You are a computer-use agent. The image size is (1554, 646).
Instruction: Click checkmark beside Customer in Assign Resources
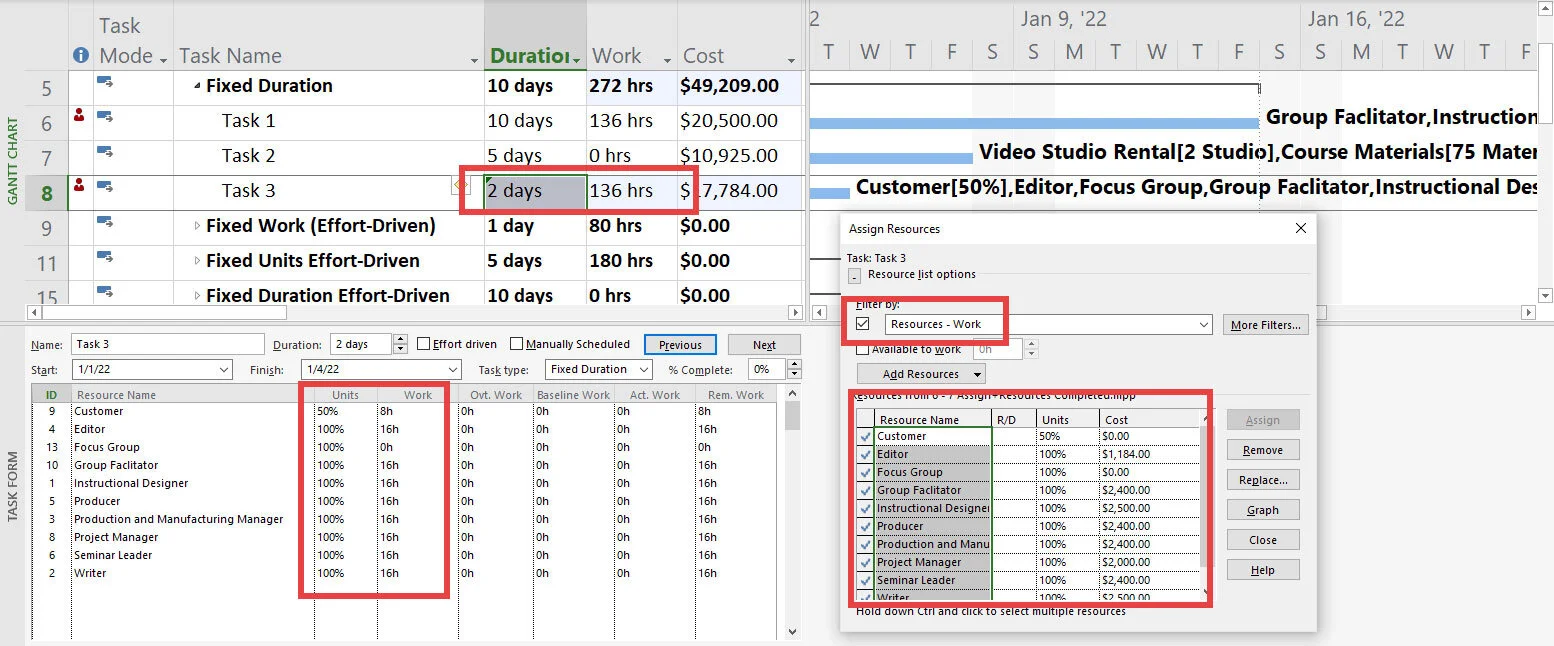(x=865, y=436)
